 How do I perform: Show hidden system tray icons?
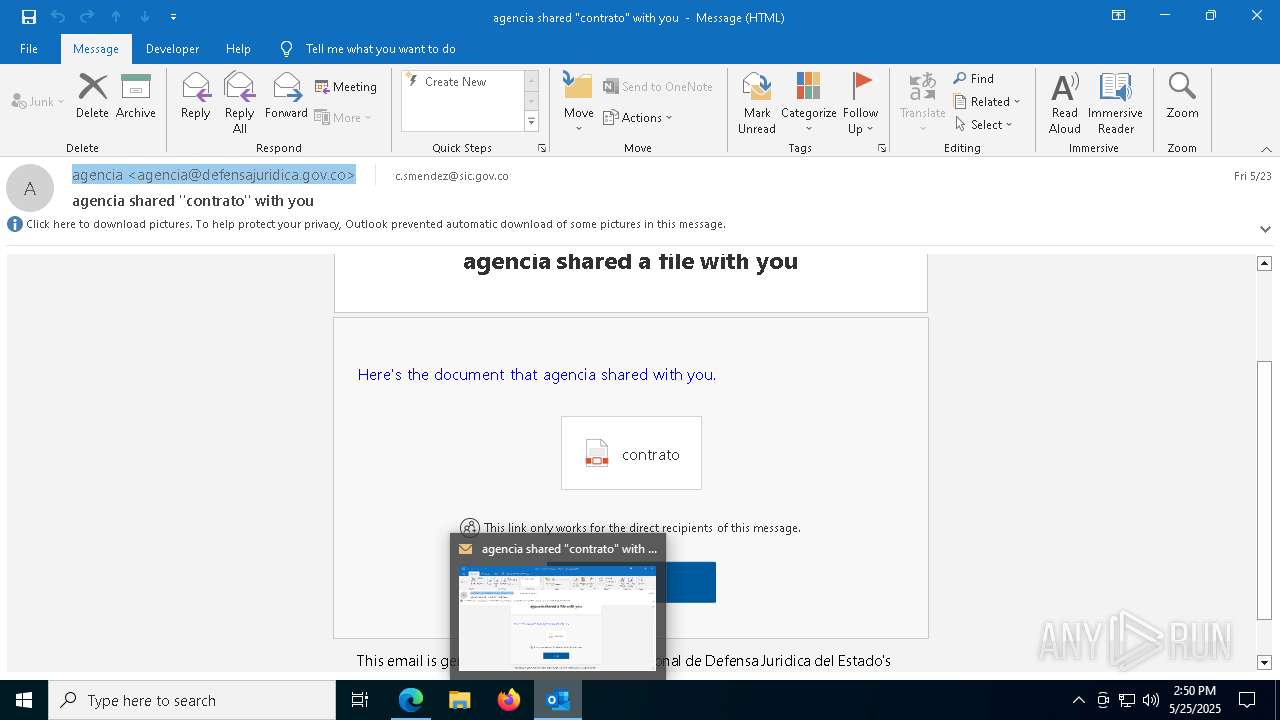(x=1079, y=700)
